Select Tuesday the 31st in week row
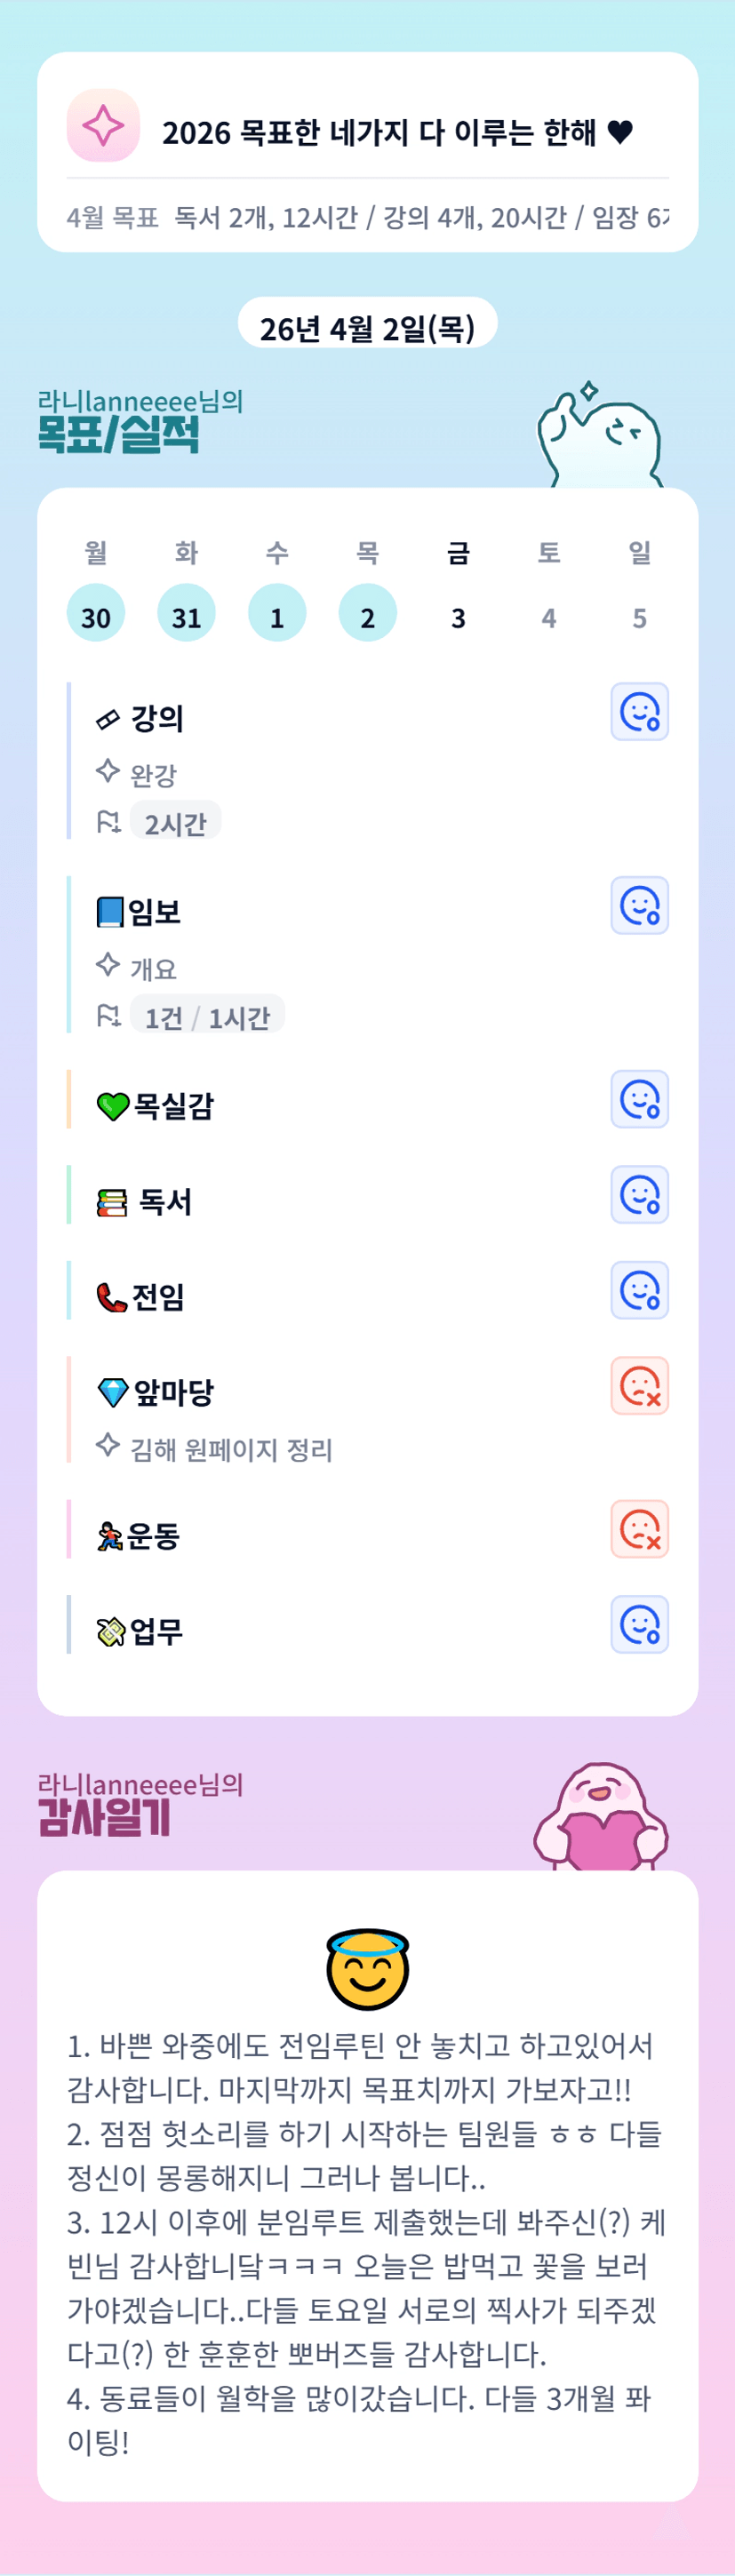Viewport: 735px width, 2576px height. 186,613
